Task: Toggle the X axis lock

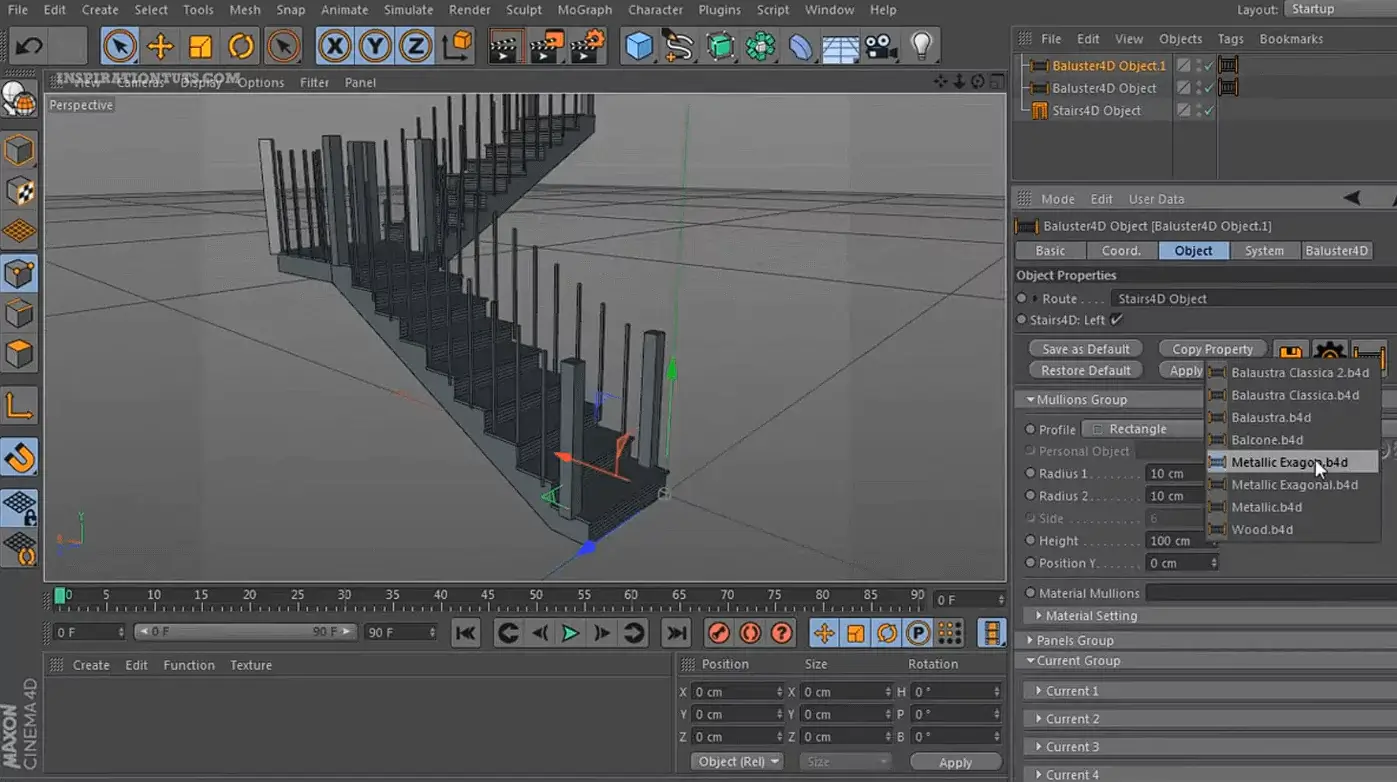Action: tap(335, 46)
